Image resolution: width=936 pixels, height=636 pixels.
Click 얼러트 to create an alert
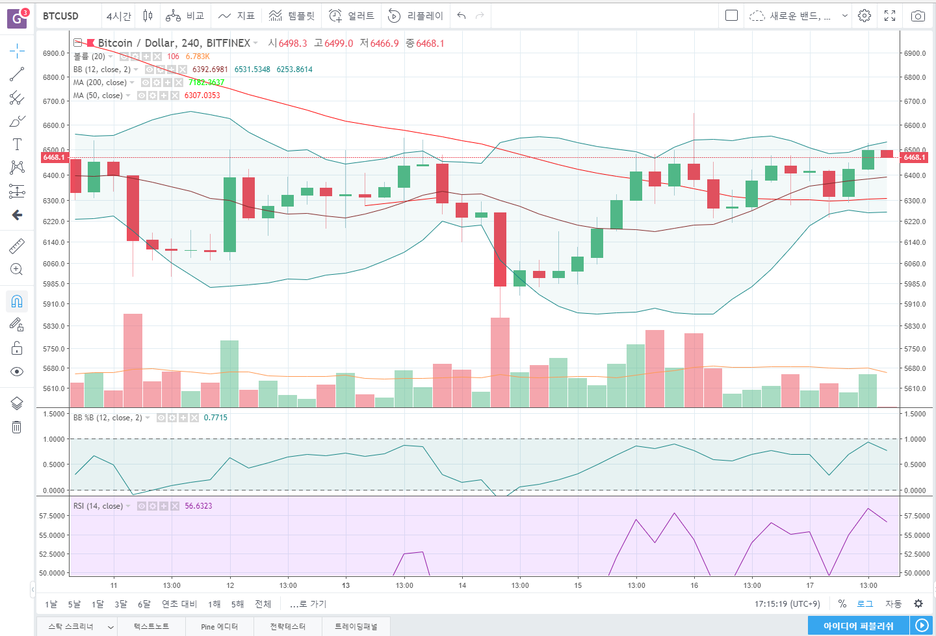click(x=352, y=16)
